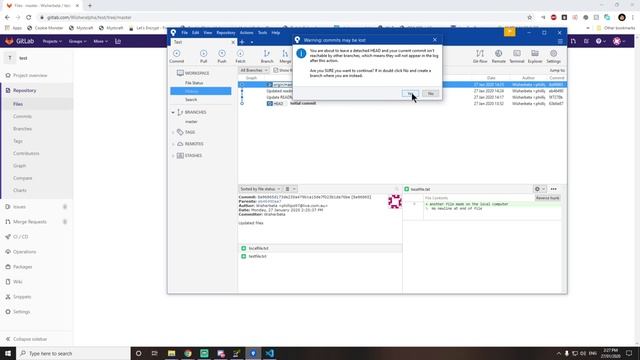Viewport: 640px width, 360px height.
Task: Open Visual Studio Code from taskbar
Action: 269,353
